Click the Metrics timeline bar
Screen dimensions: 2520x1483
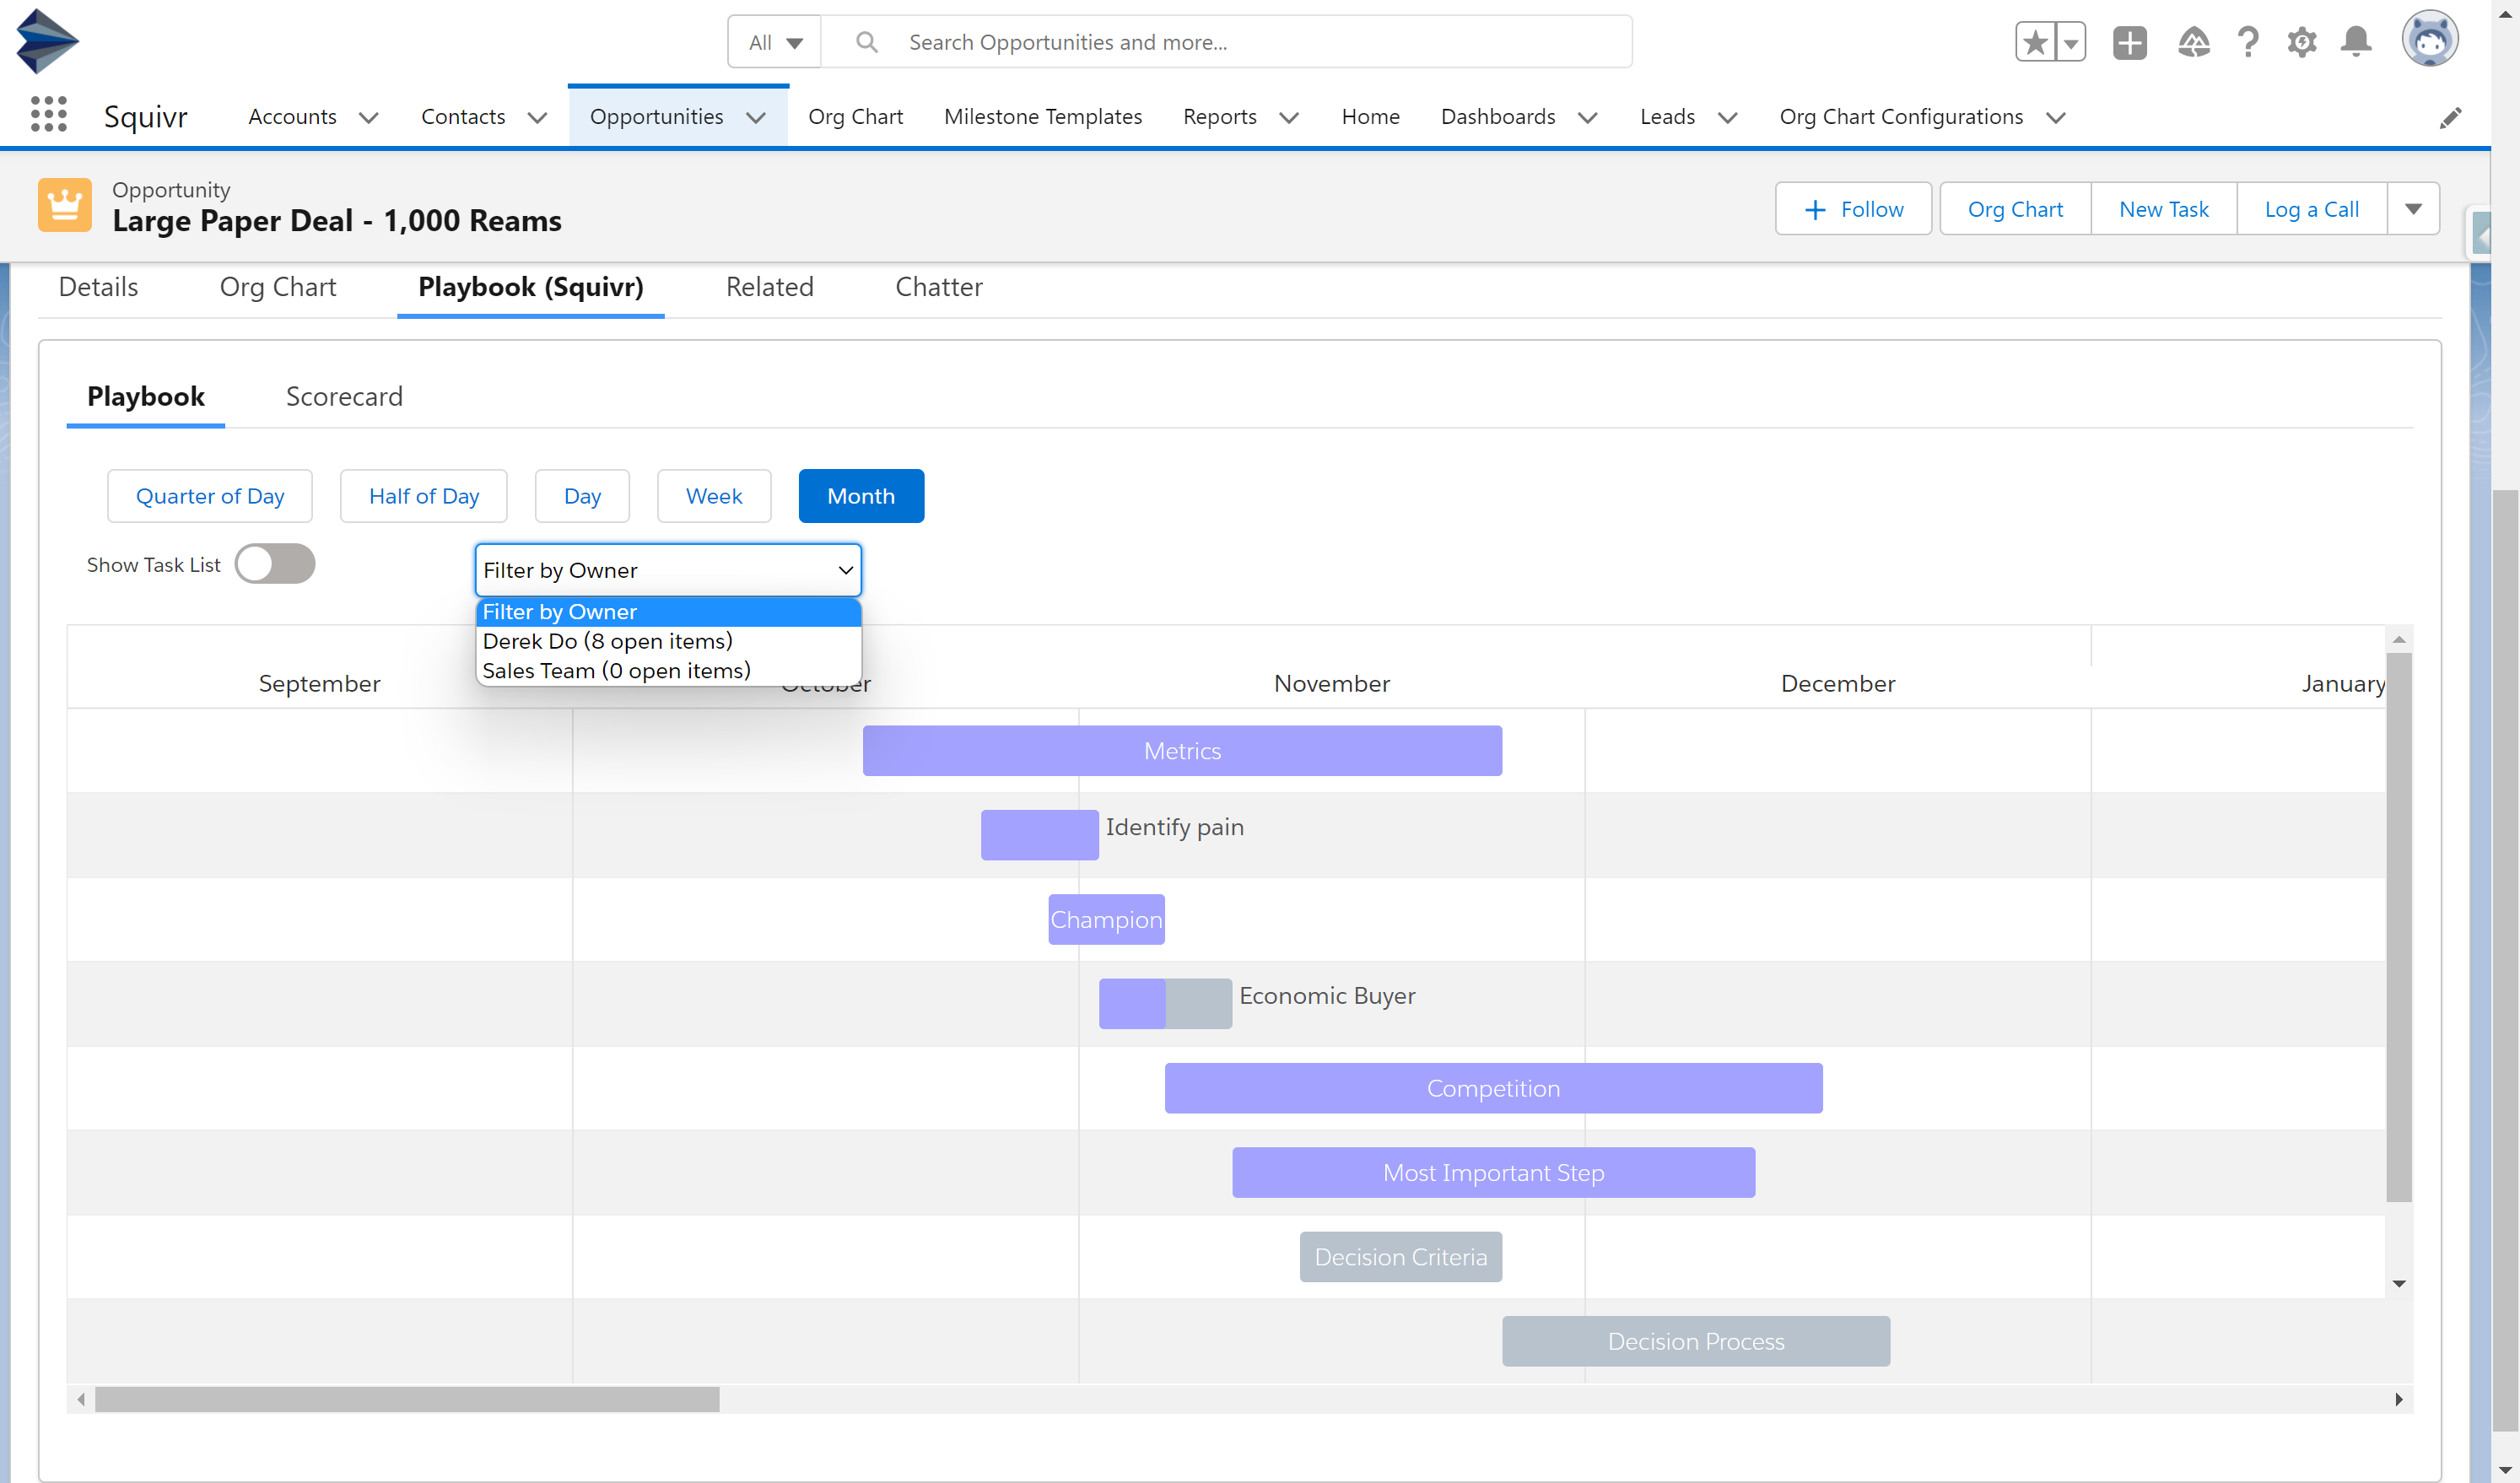(x=1182, y=751)
